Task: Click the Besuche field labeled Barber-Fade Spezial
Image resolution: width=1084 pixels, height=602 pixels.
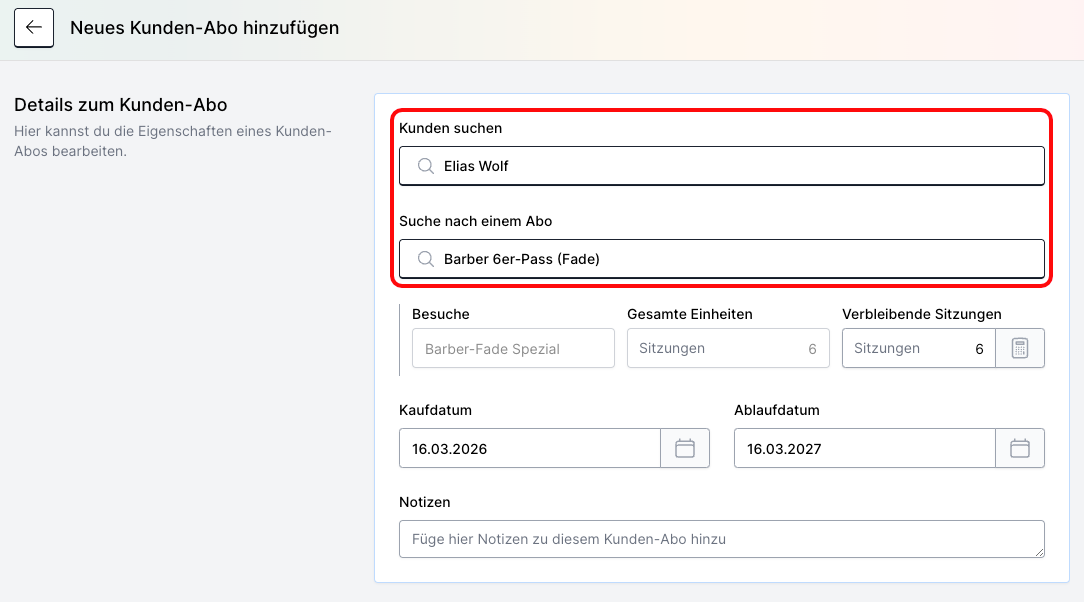Action: point(513,348)
